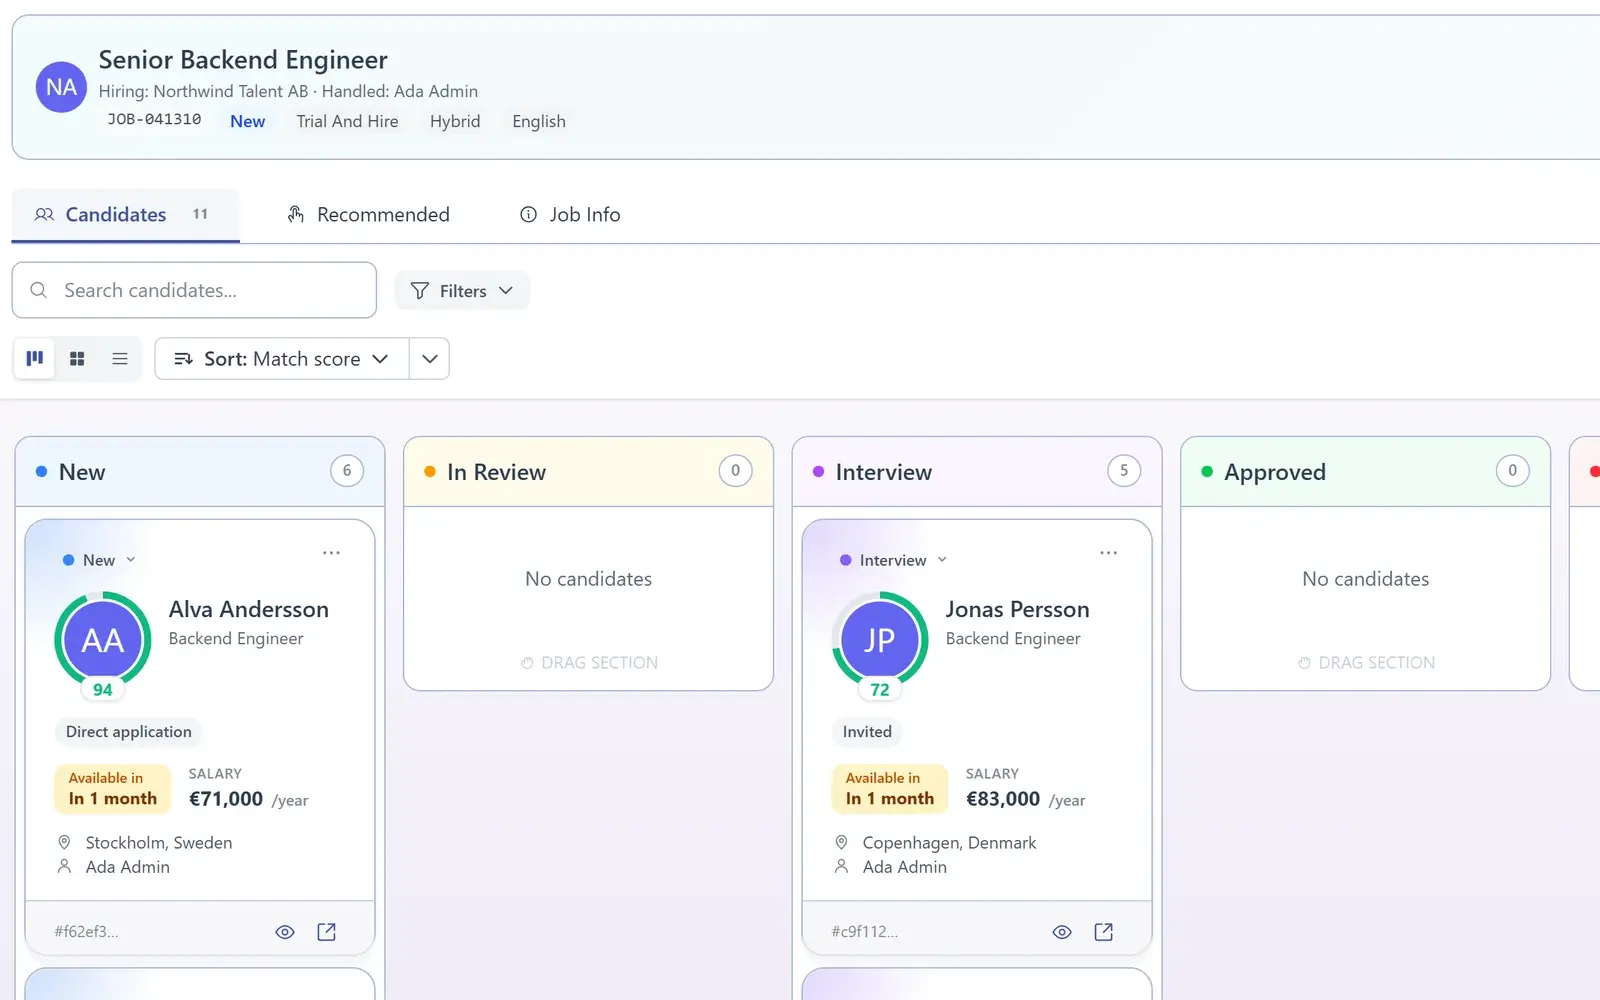Viewport: 1600px width, 1000px height.
Task: Click the JOB-041310 identifier
Action: 154,119
